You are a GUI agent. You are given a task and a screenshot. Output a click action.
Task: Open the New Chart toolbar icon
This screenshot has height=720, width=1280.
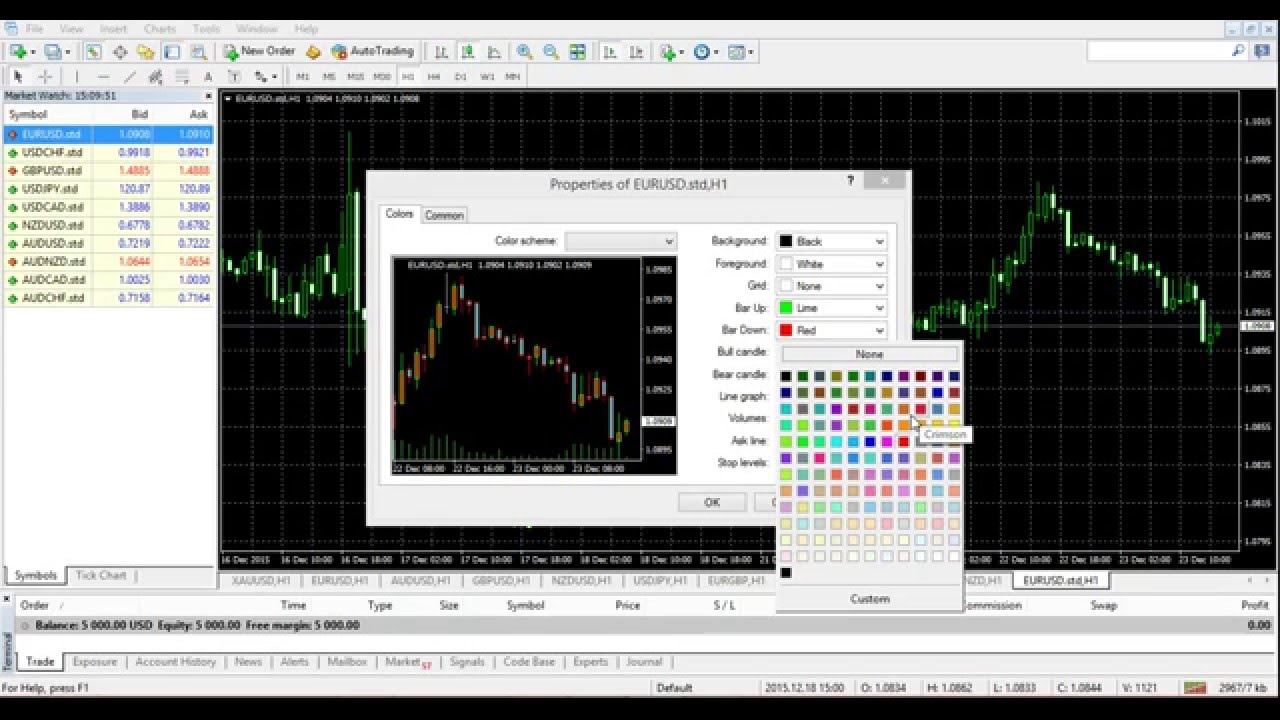18,52
